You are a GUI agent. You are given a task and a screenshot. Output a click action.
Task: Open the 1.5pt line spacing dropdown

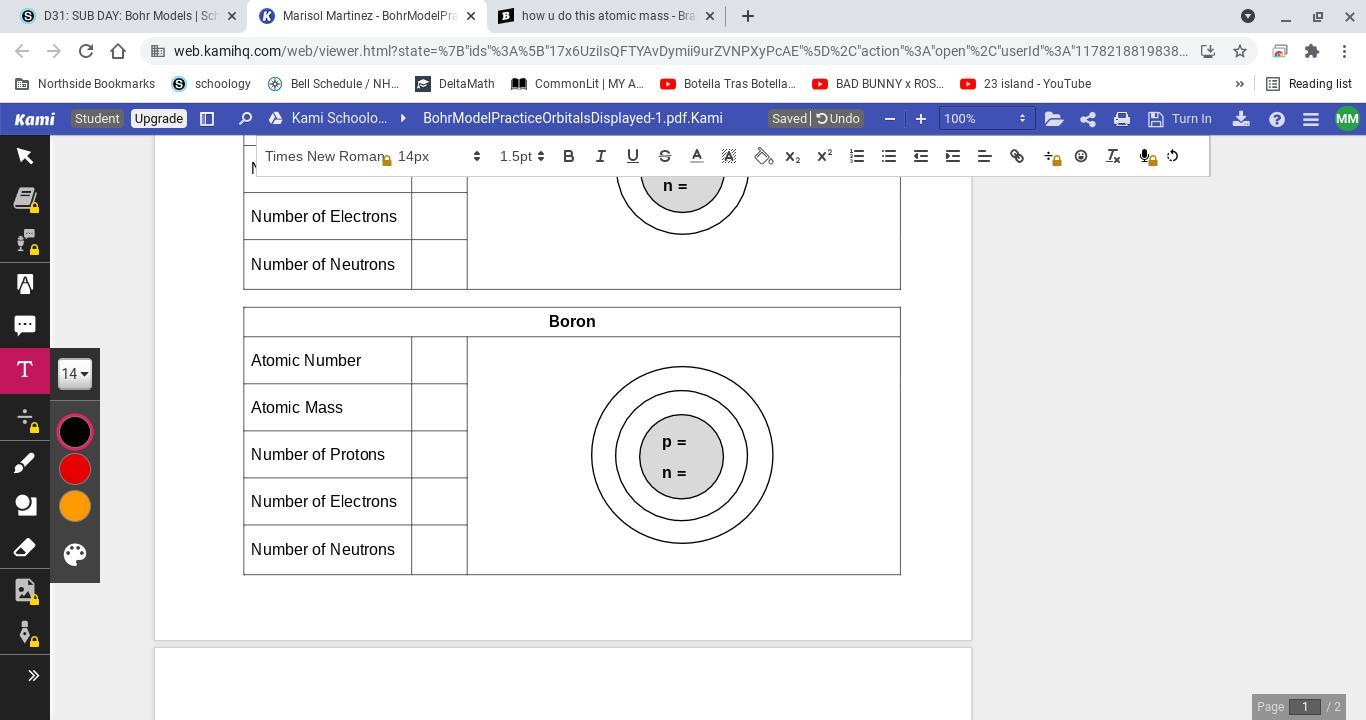tap(522, 156)
